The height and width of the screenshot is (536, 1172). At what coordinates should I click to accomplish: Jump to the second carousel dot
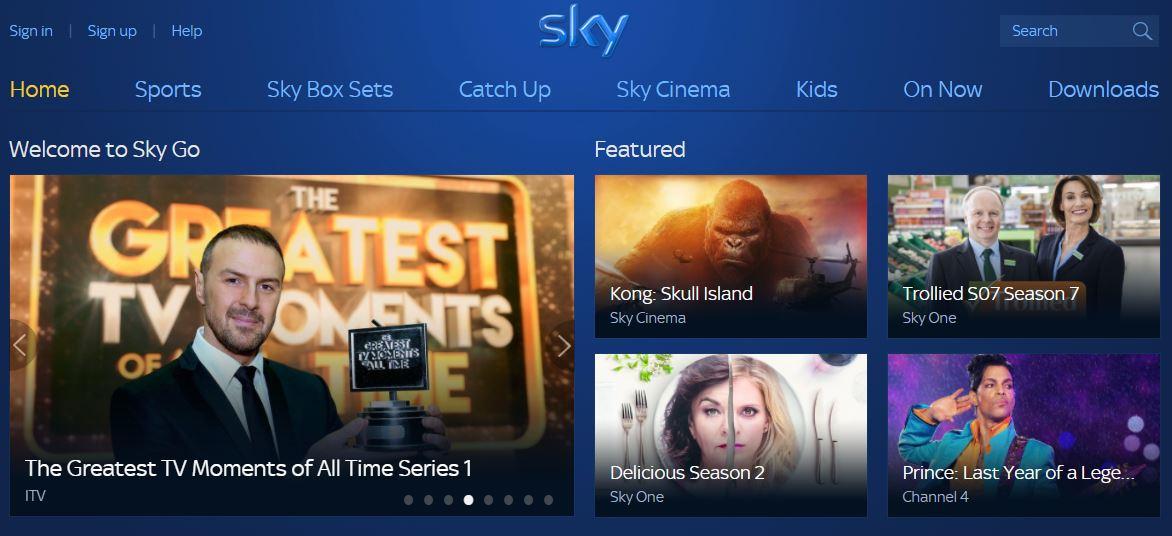428,500
